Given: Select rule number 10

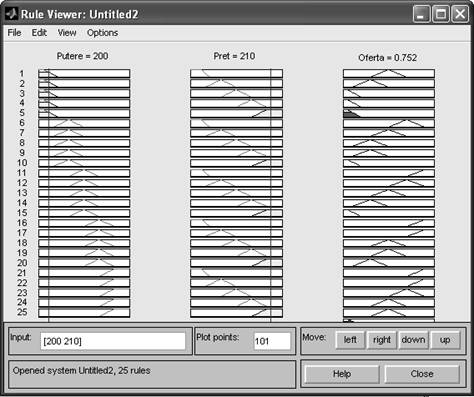Looking at the screenshot, I should [x=22, y=163].
